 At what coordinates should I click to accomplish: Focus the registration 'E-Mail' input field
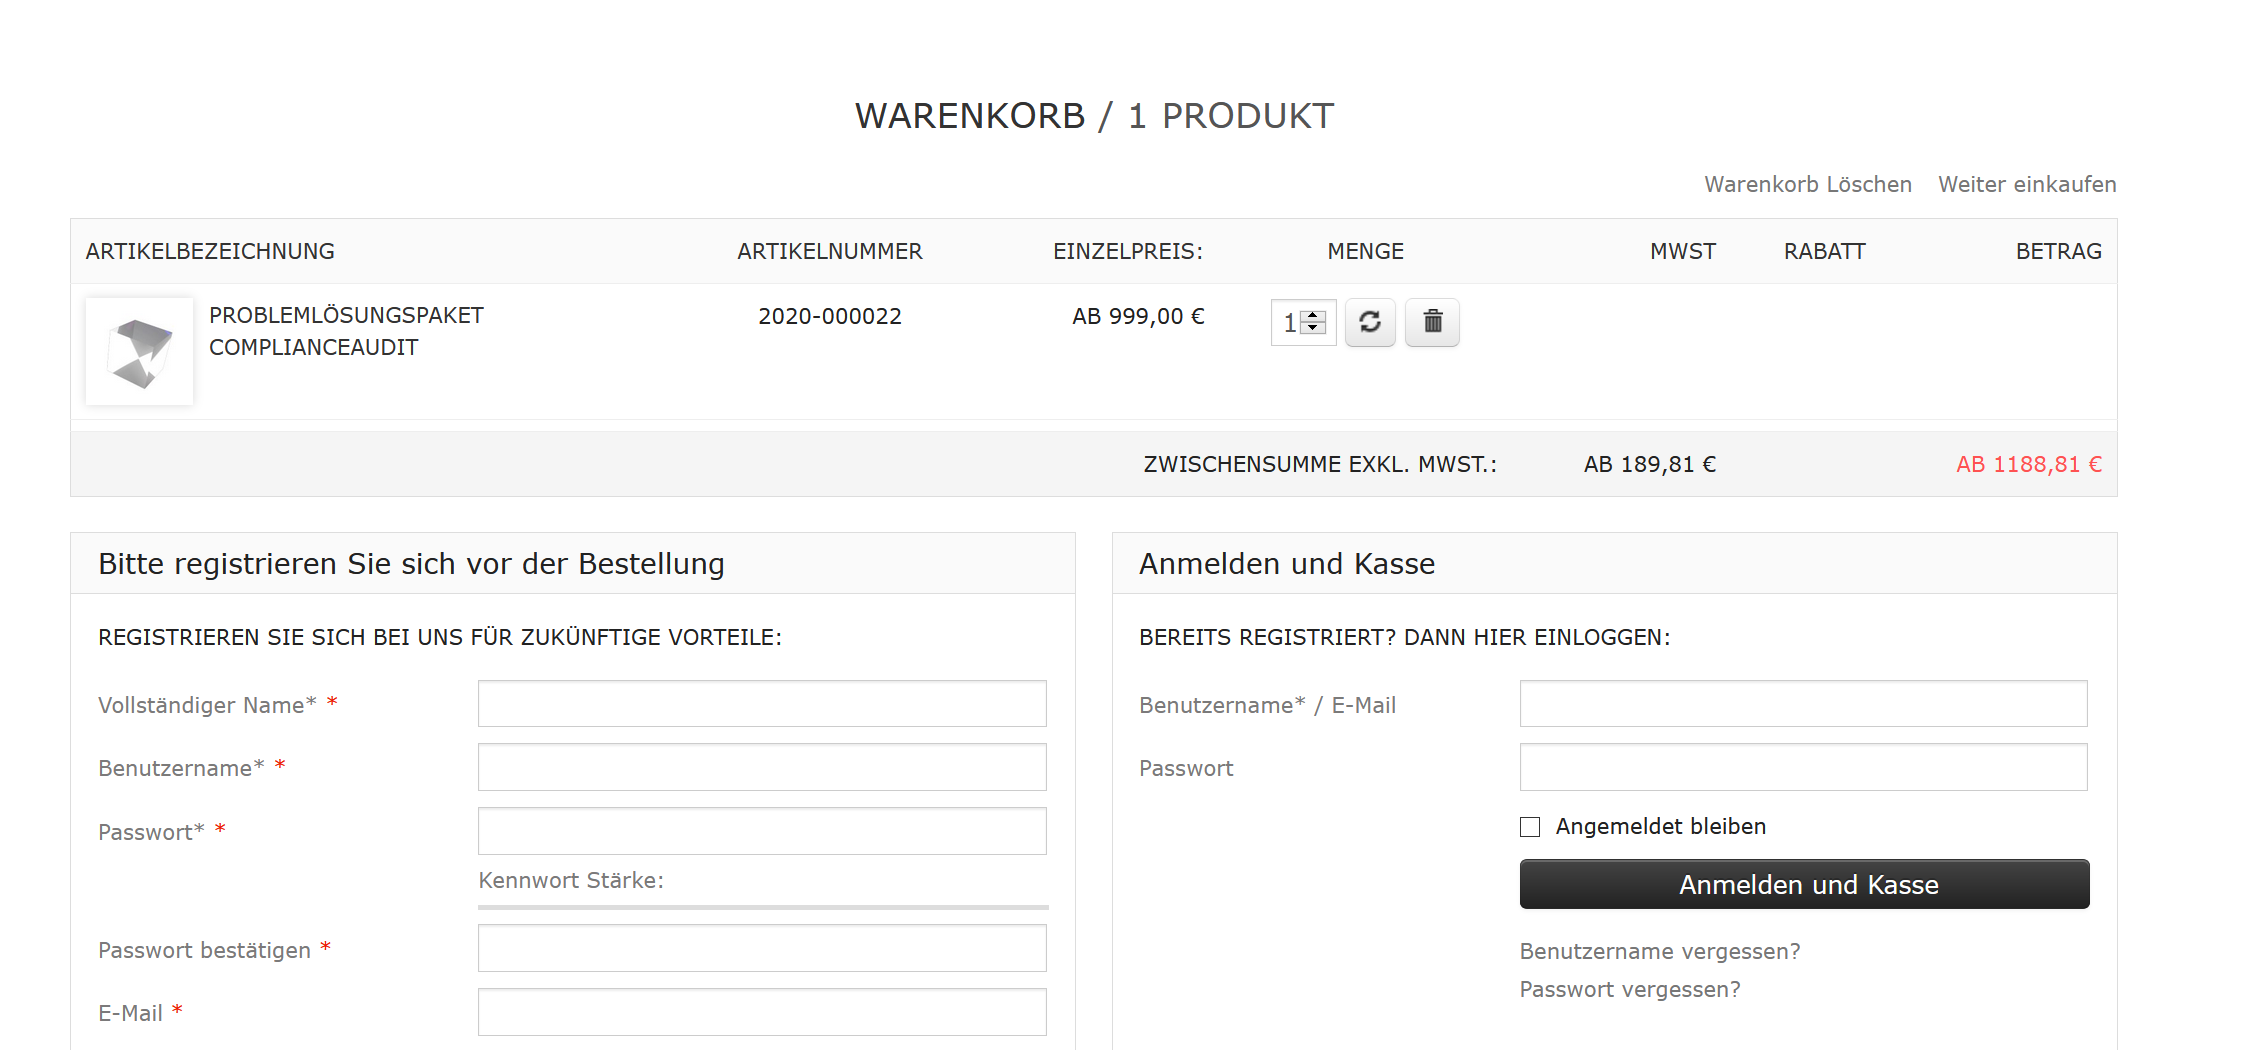[x=762, y=1012]
